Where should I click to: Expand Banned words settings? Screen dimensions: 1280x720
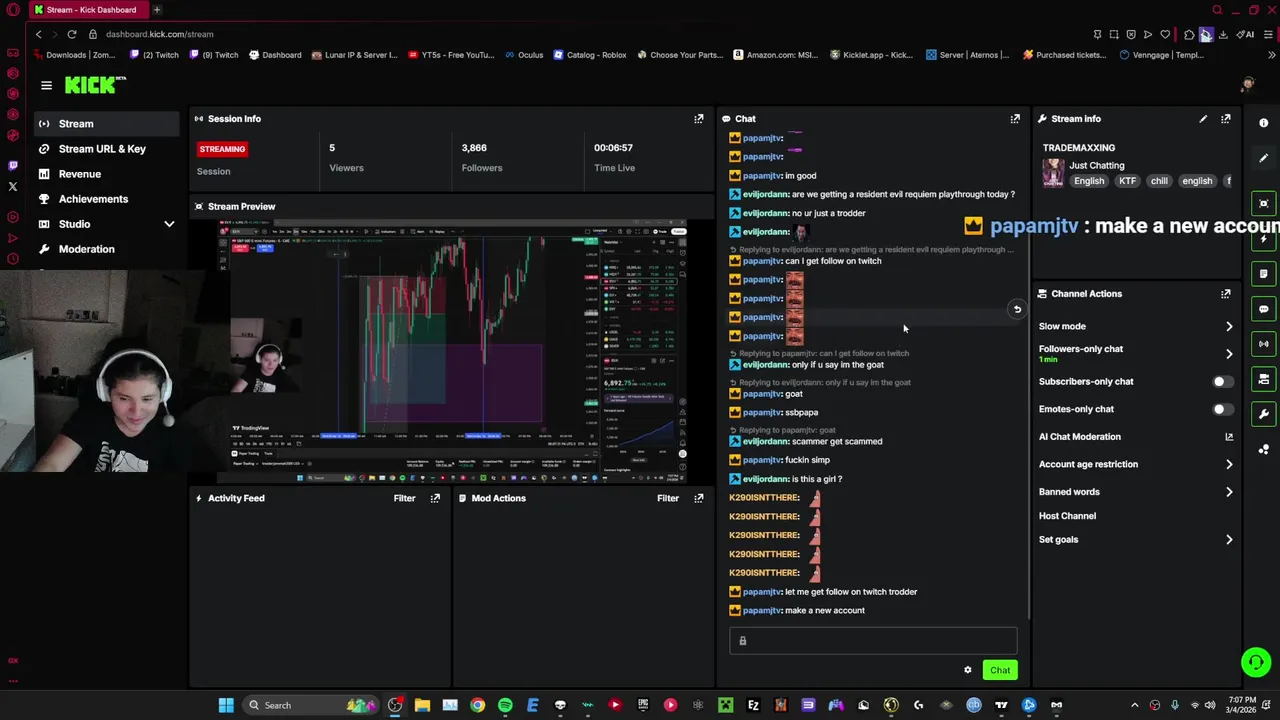[x=1229, y=492]
